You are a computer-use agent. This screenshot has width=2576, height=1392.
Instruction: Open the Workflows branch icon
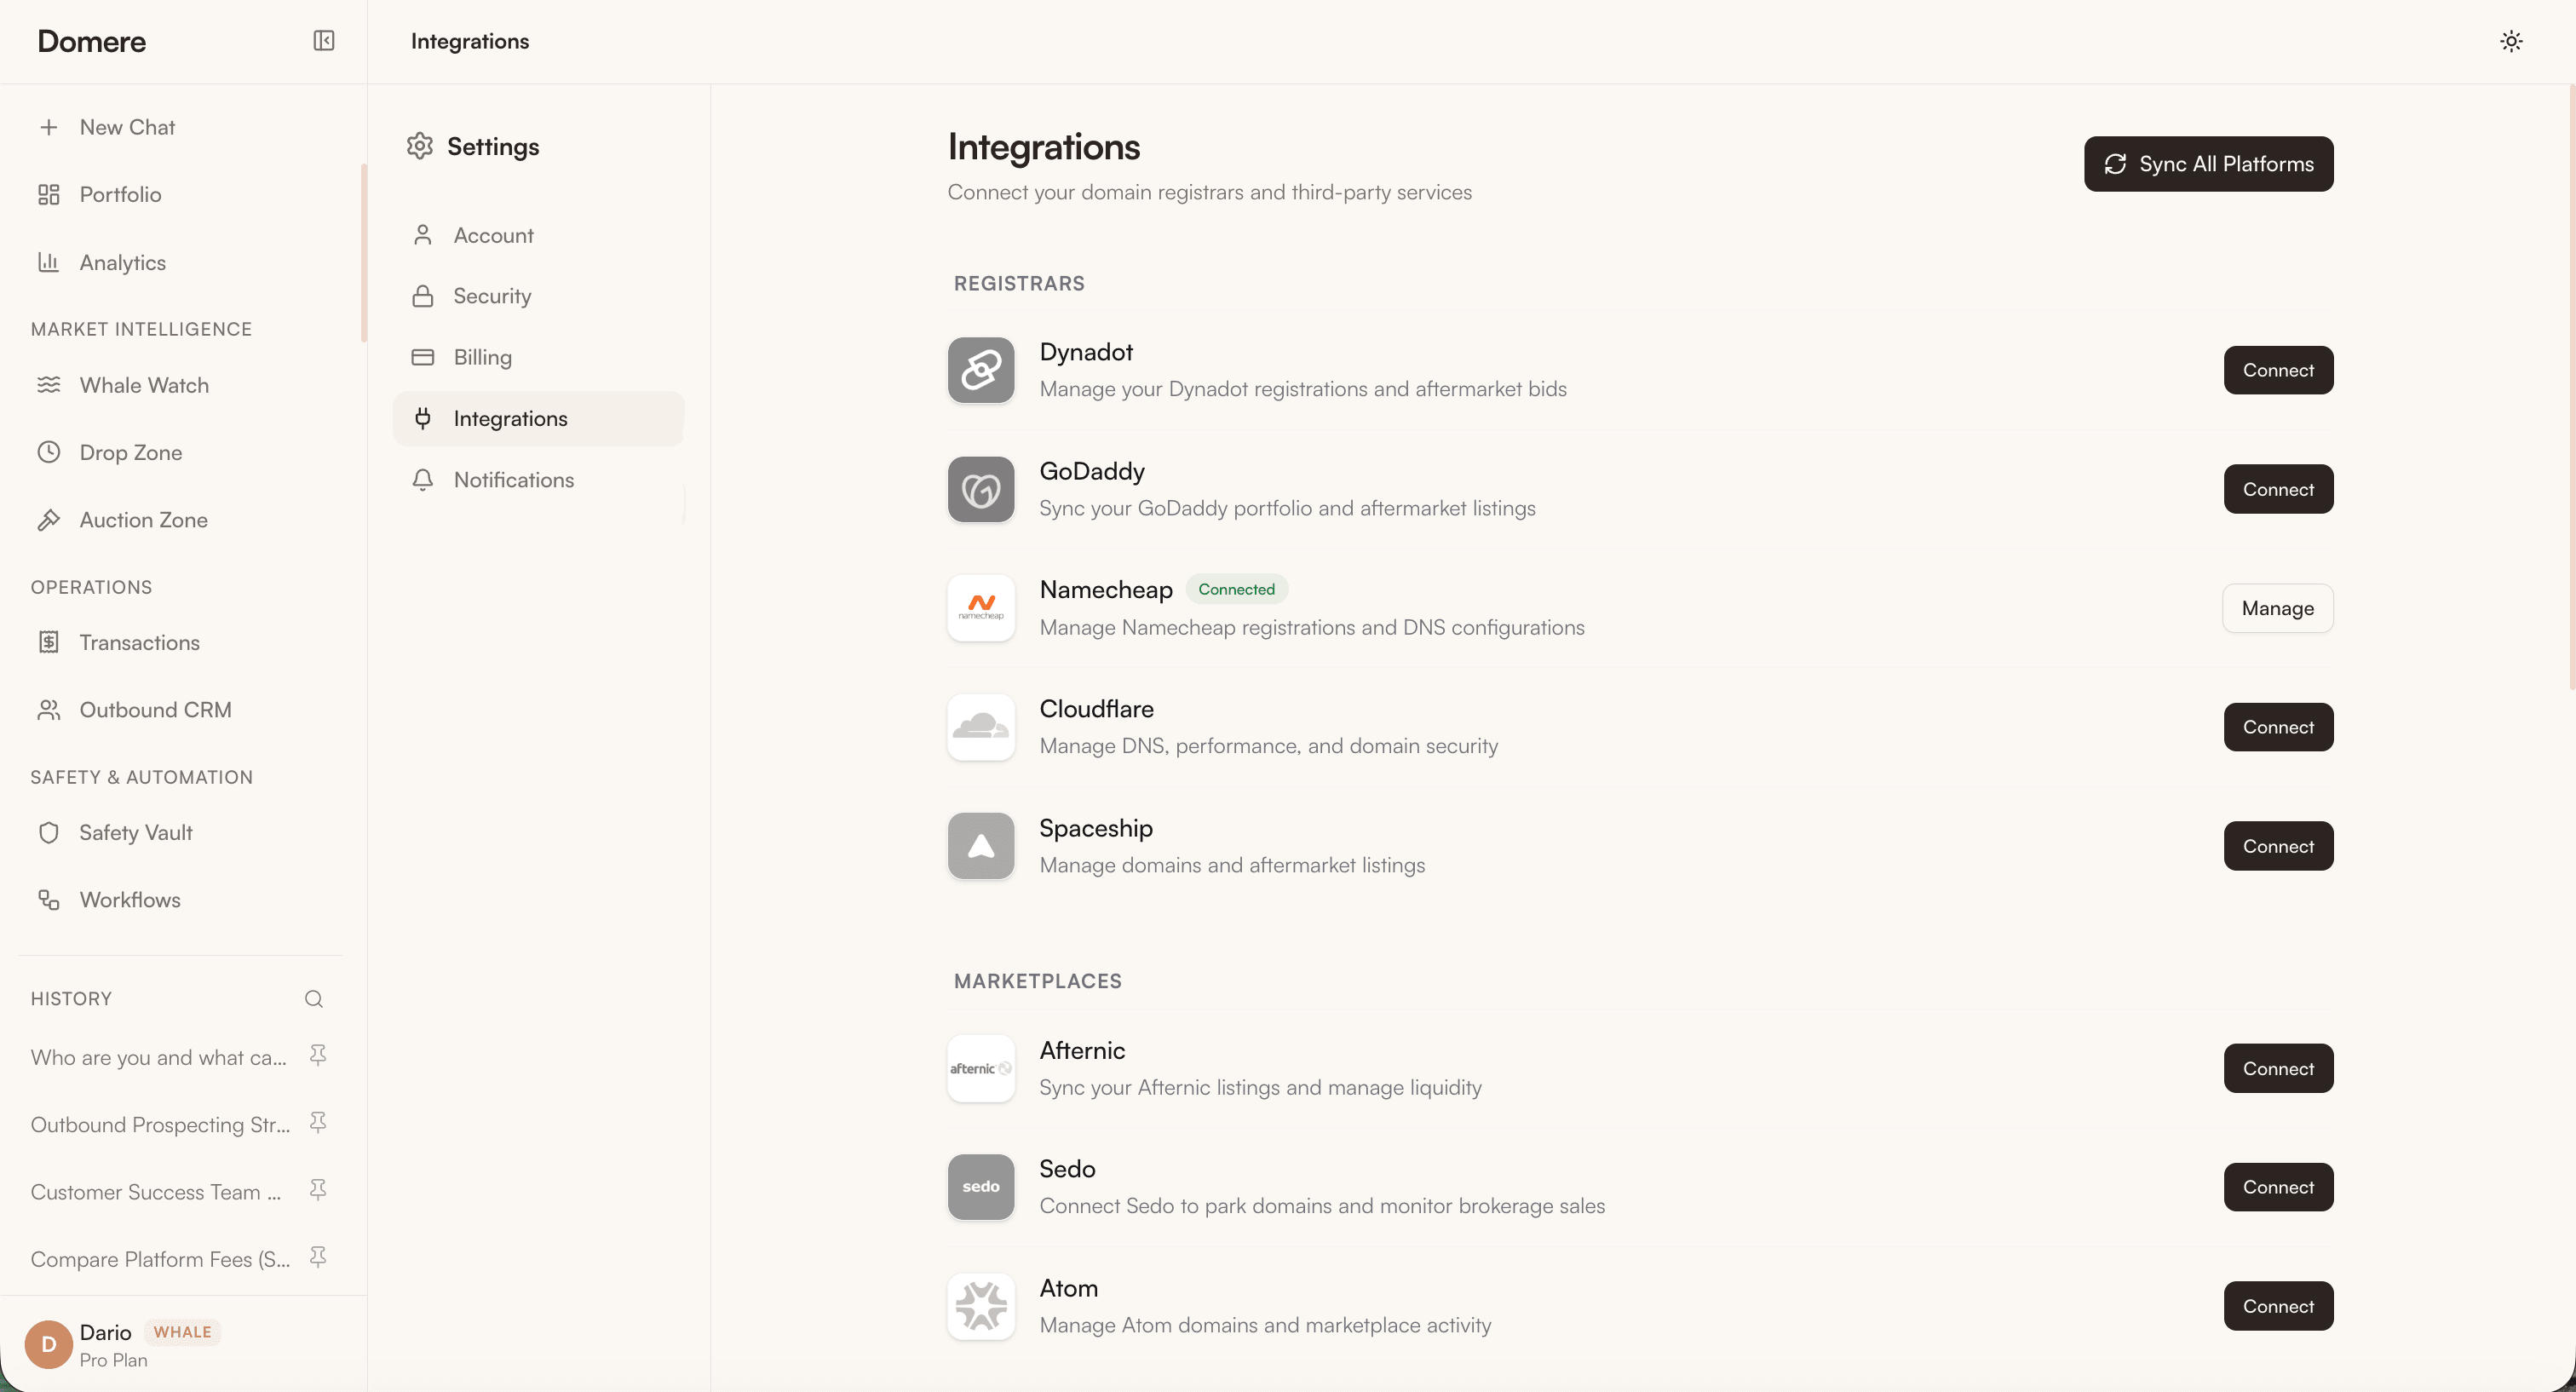(50, 899)
